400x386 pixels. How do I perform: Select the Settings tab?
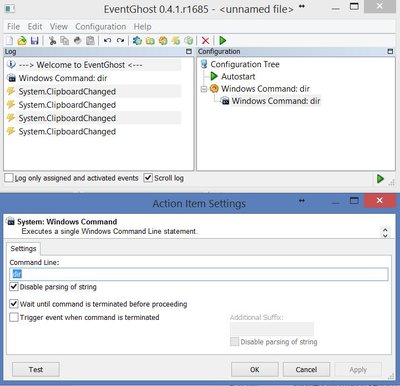point(23,249)
